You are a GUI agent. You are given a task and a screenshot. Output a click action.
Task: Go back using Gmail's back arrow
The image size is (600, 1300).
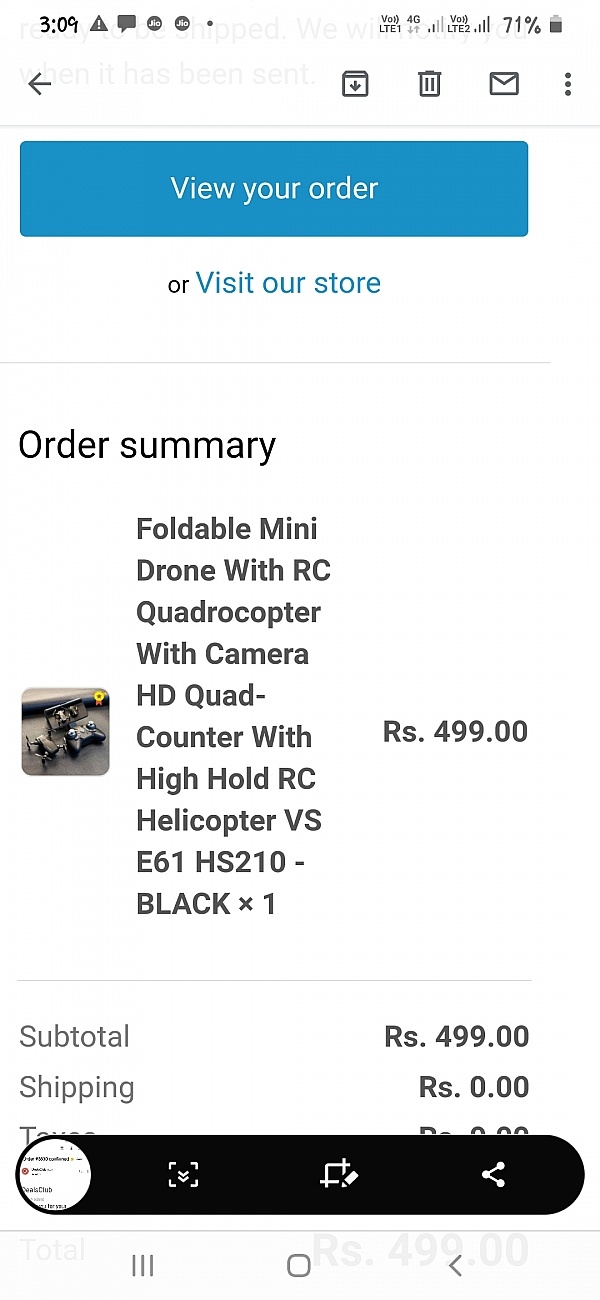tap(40, 84)
